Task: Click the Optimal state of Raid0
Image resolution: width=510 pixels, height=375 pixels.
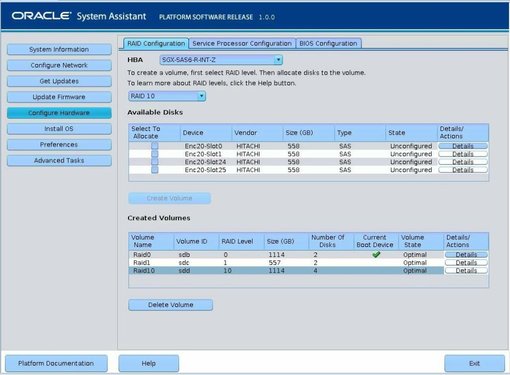Action: point(415,255)
